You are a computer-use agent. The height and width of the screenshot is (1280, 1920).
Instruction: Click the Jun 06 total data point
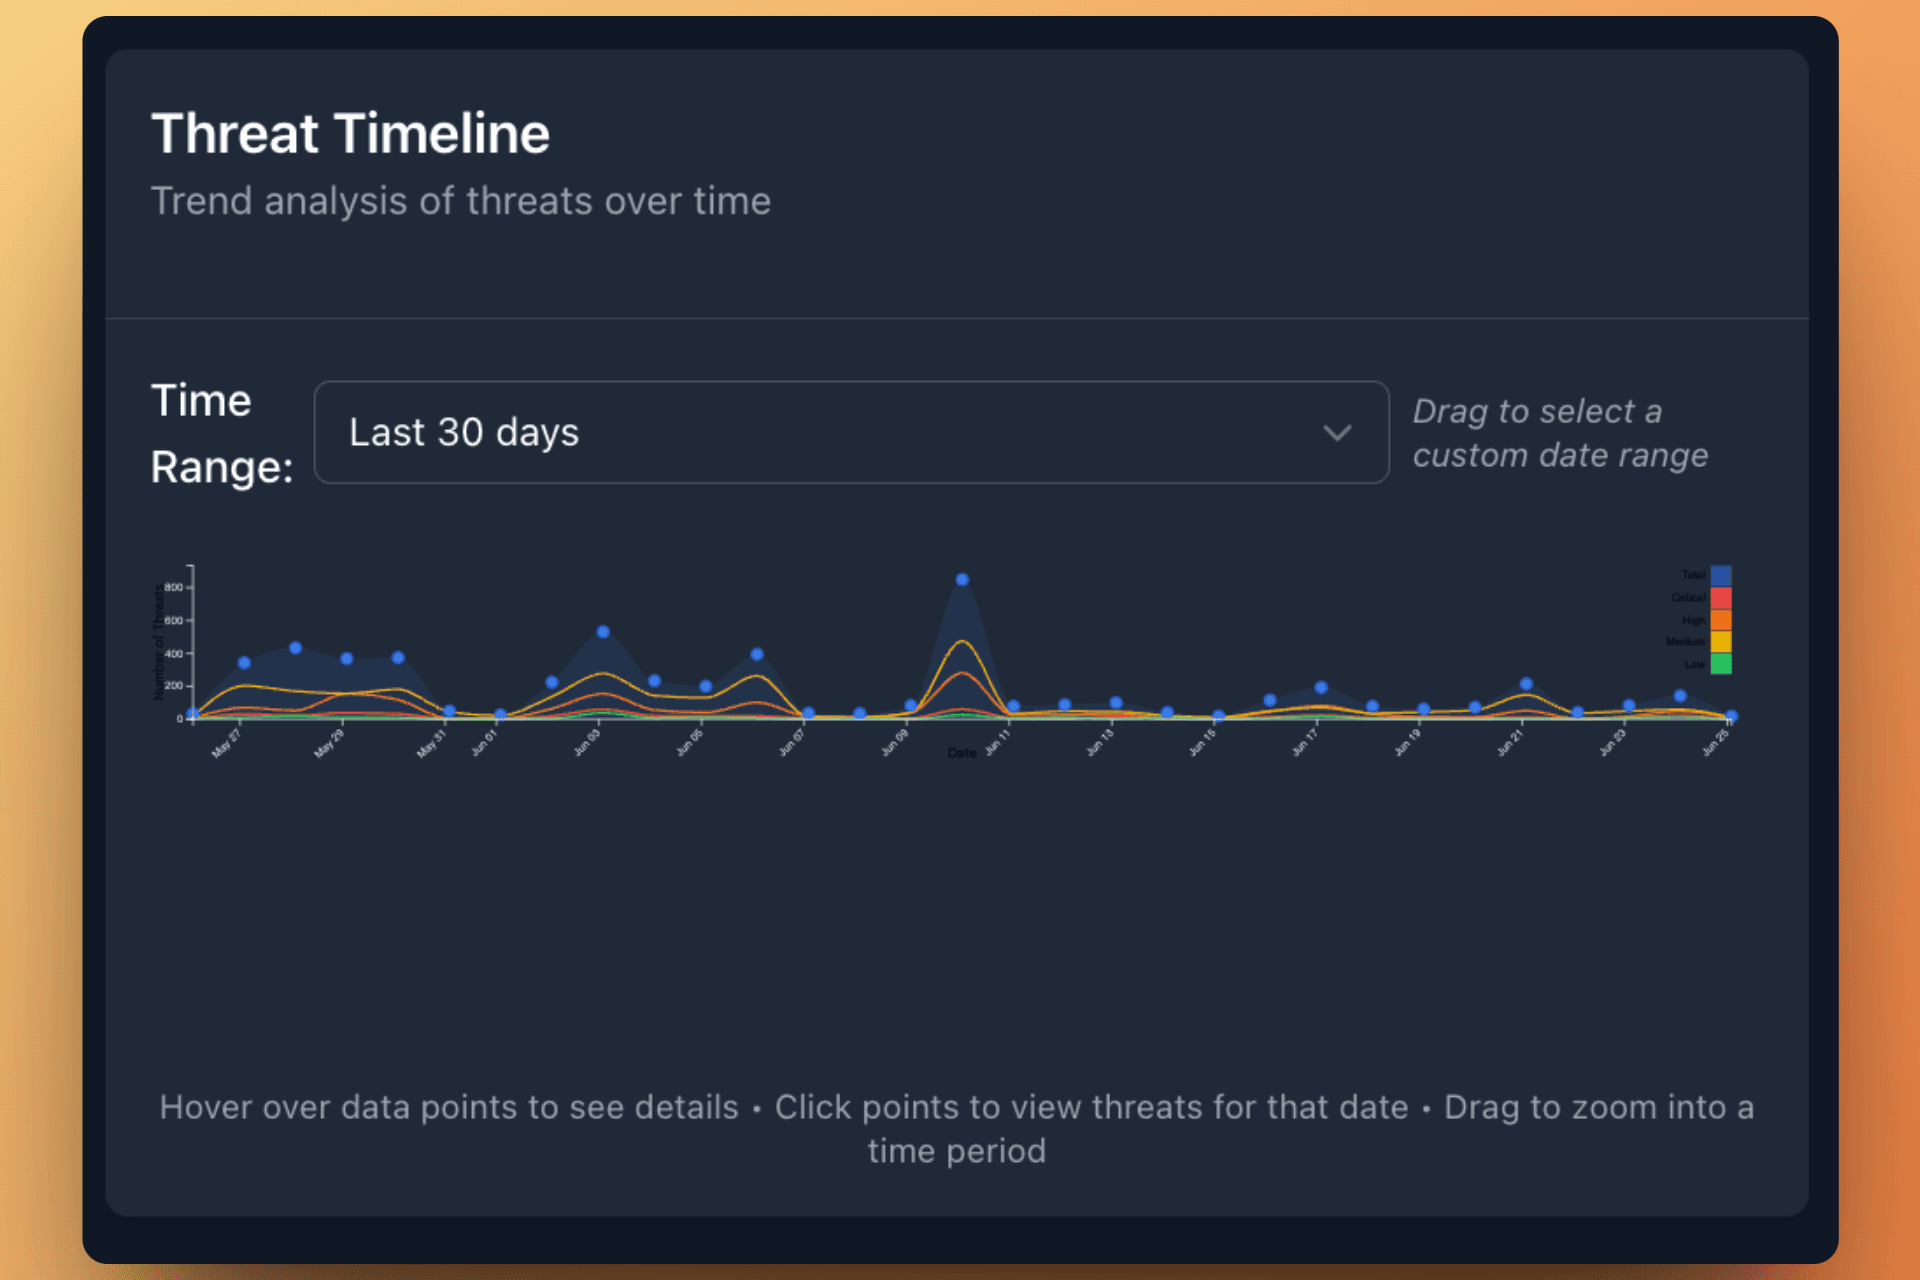pyautogui.click(x=757, y=654)
